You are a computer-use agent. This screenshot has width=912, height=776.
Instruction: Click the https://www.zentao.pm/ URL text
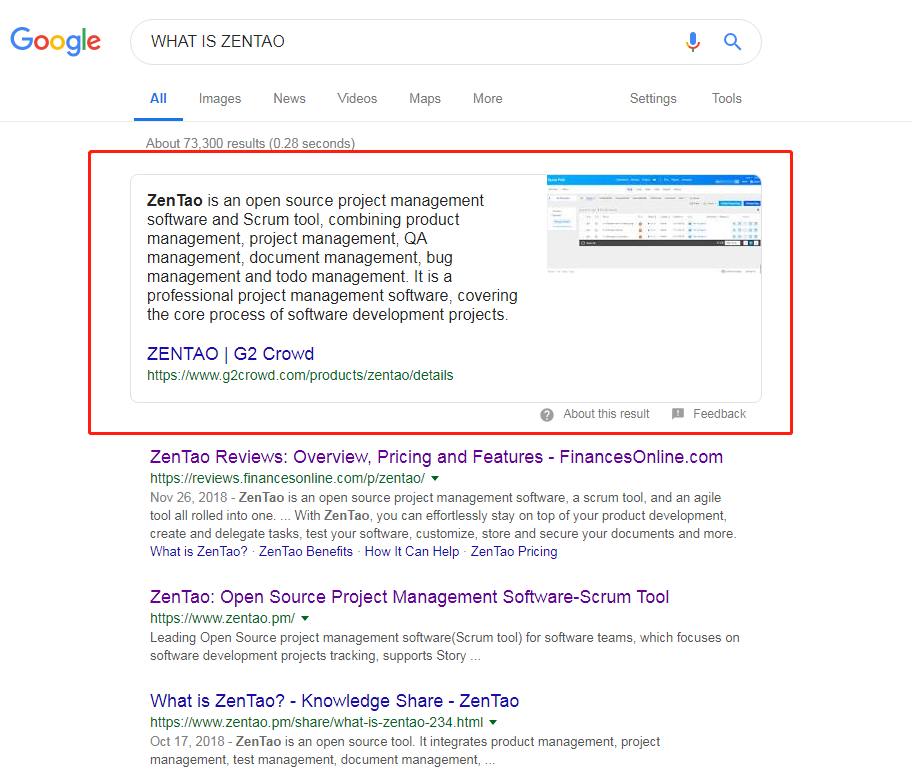tap(222, 618)
